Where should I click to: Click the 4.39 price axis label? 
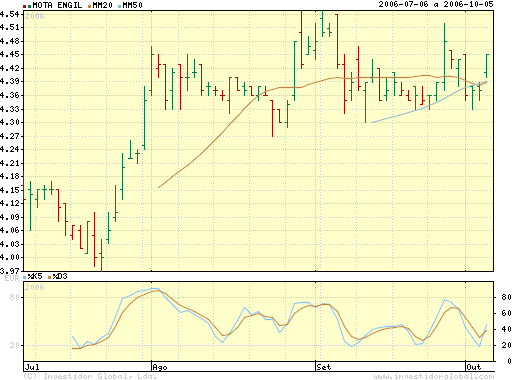point(9,82)
